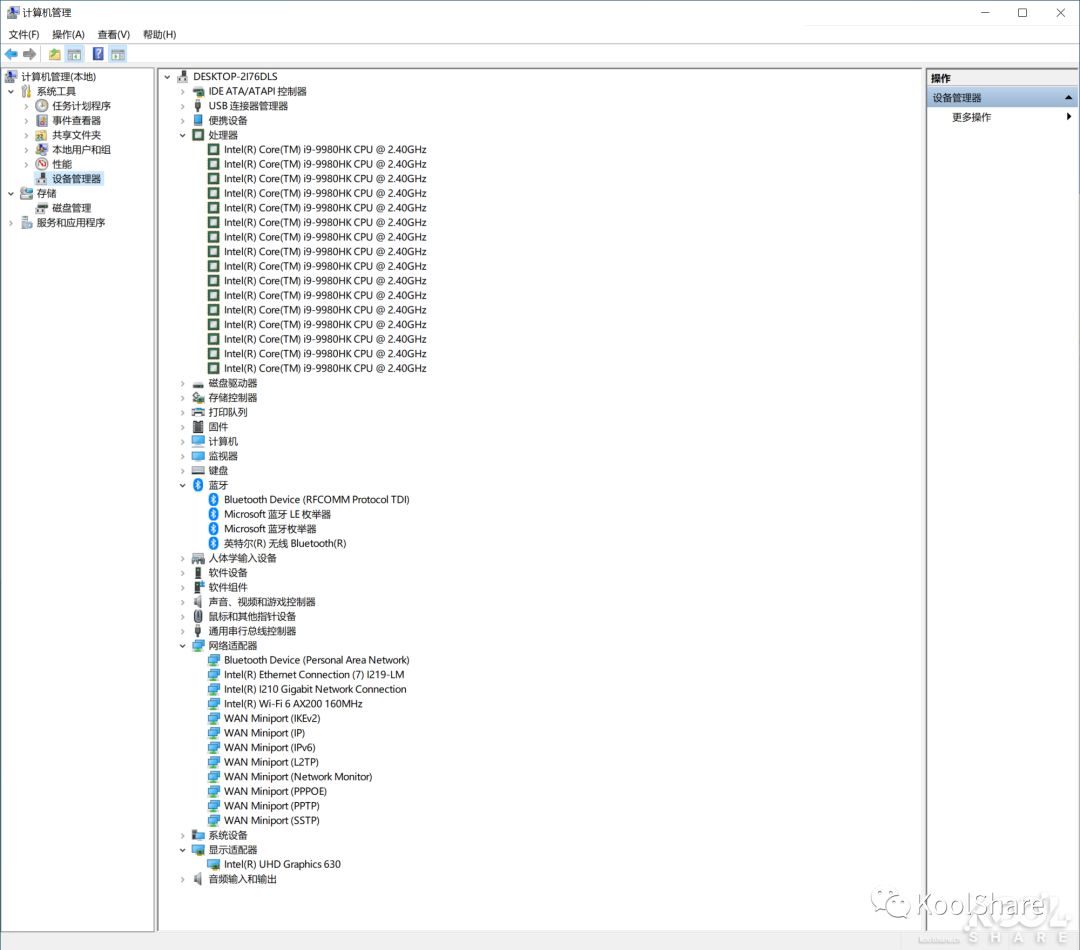Select the Firmware (固件) category
The image size is (1080, 950).
218,427
